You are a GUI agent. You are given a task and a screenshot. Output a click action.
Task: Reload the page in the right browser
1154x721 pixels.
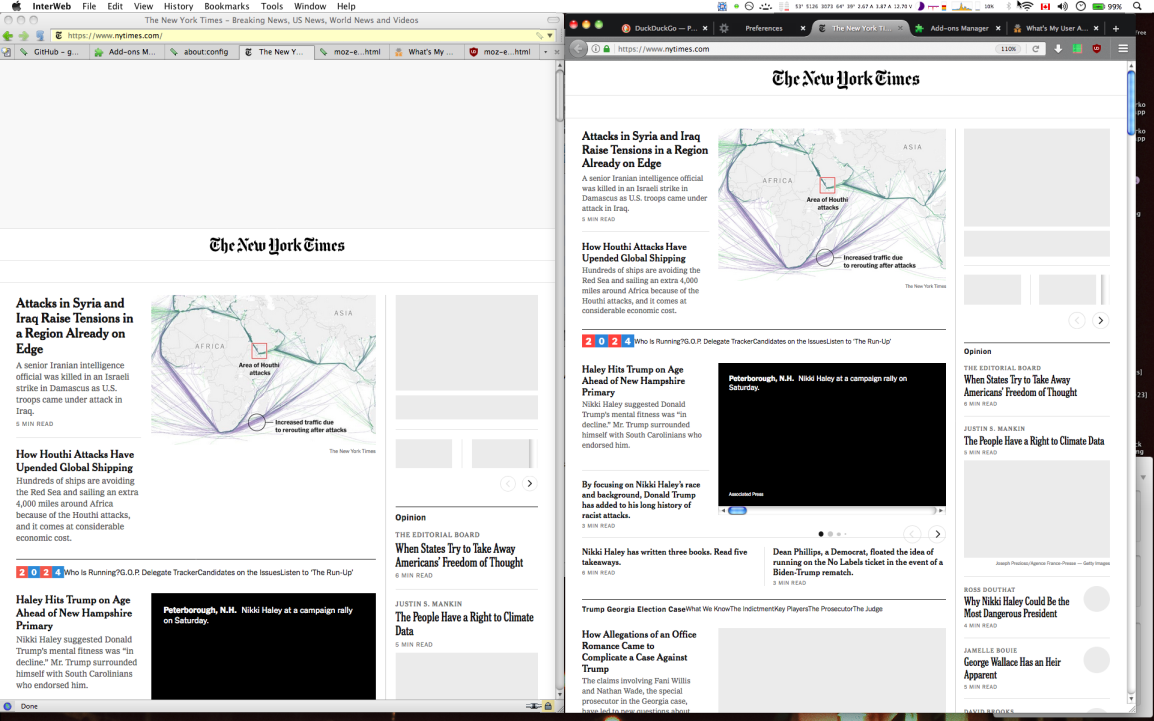1036,49
